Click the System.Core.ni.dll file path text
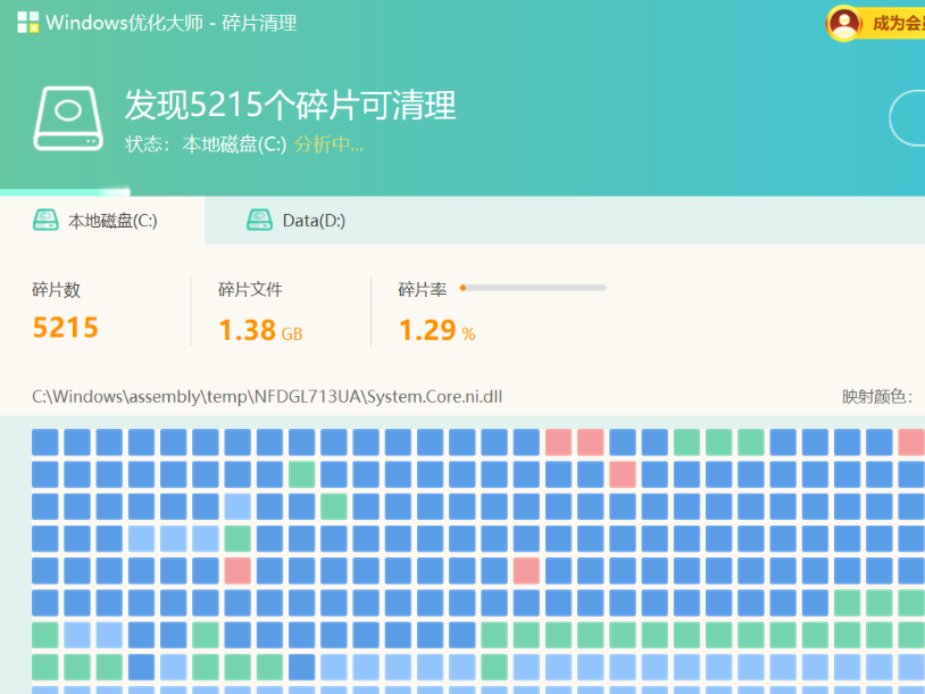The image size is (925, 694). pyautogui.click(x=267, y=397)
